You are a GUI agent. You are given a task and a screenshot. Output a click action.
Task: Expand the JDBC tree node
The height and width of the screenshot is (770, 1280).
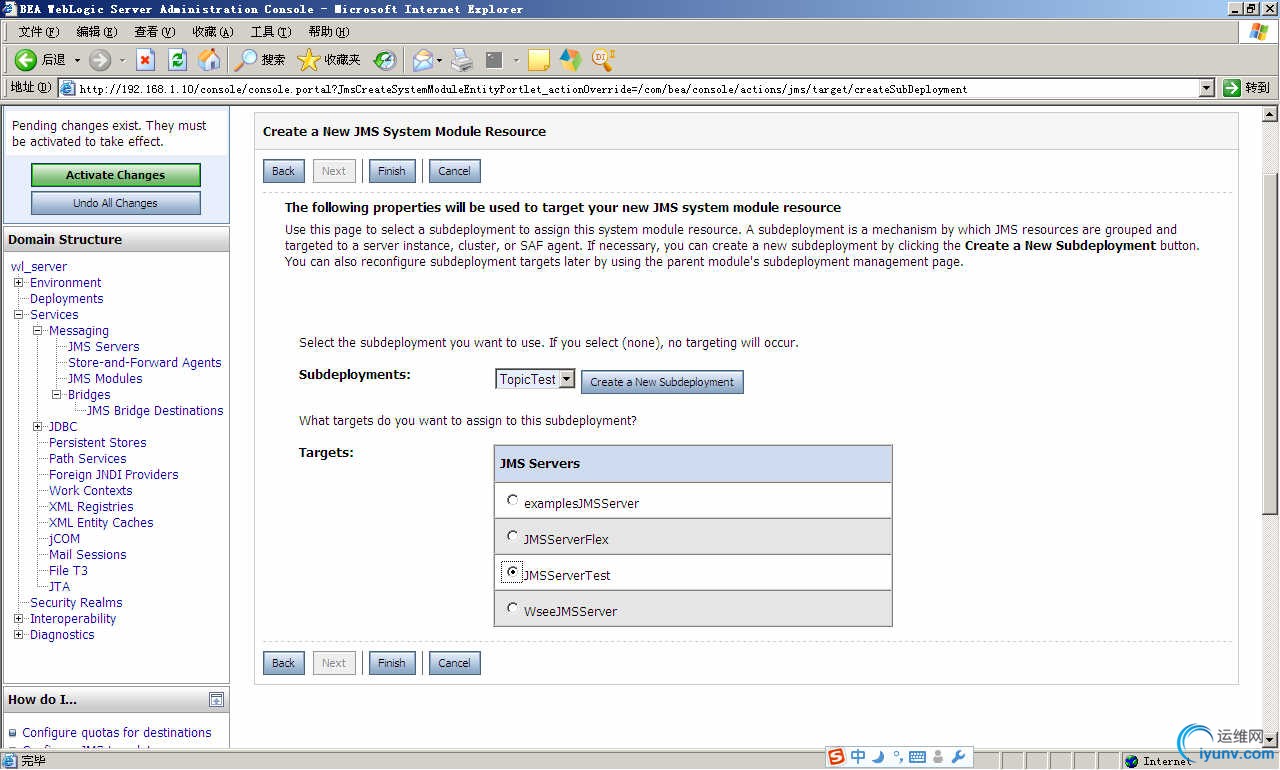tap(38, 427)
